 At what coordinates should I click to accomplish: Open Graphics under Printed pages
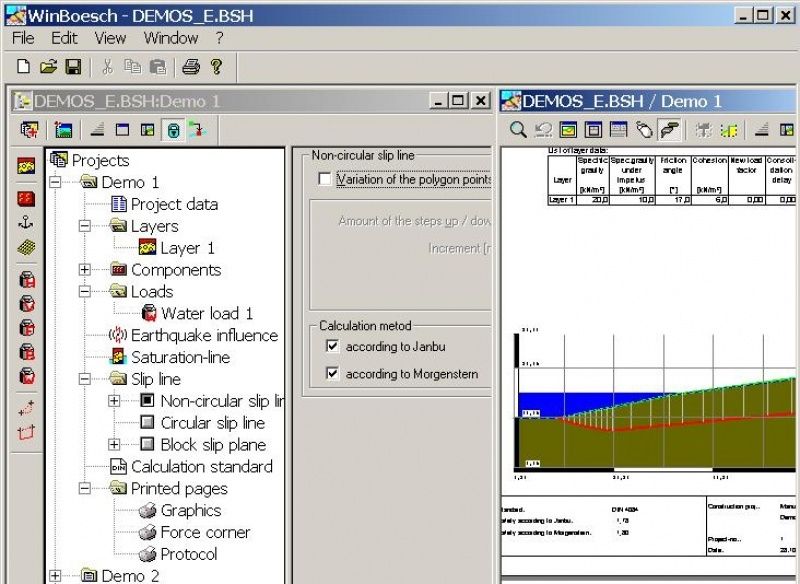pos(191,510)
